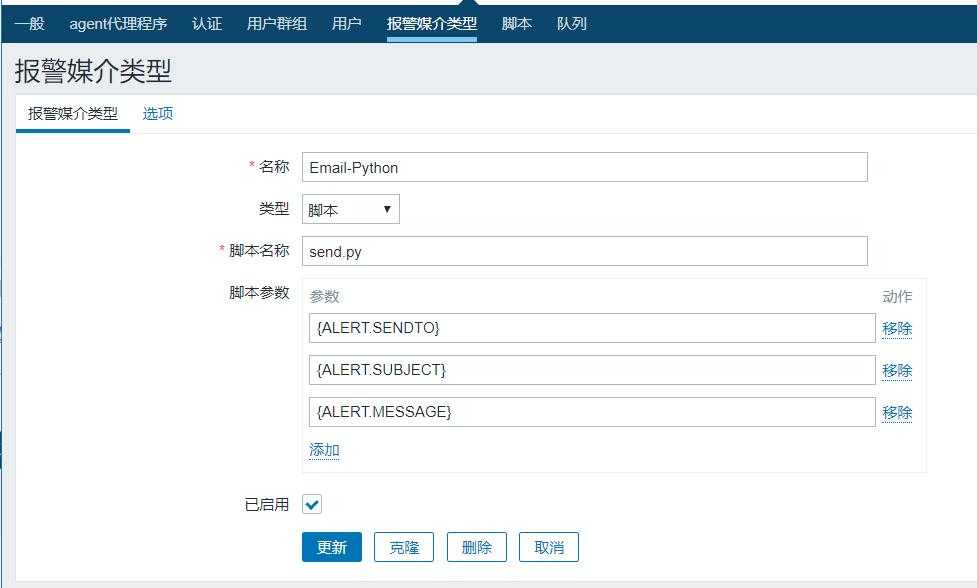Screen dimensions: 977x588
Task: Remove the {ALERT.SUBJECT} parameter via 移除
Action: pos(897,371)
